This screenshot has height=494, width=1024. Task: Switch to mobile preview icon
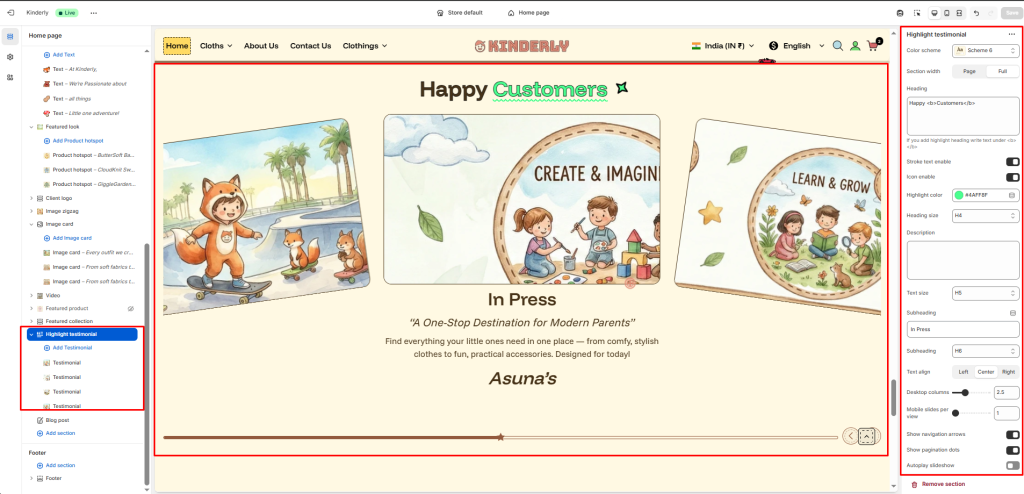pyautogui.click(x=947, y=13)
